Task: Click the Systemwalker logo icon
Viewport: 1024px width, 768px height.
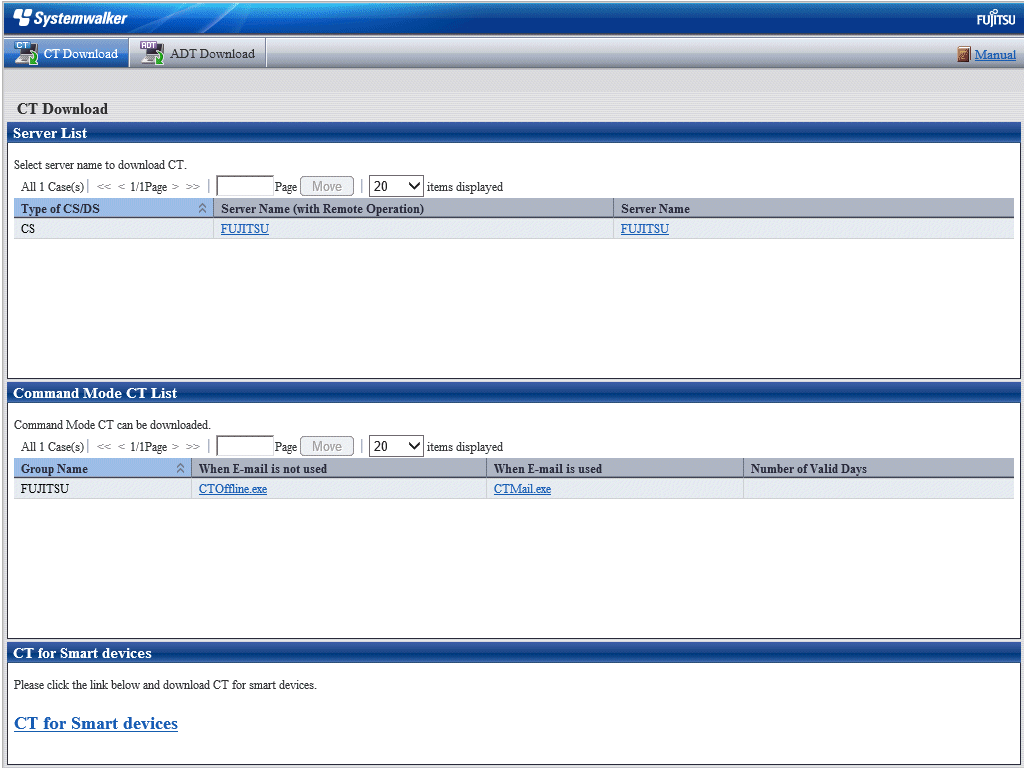Action: click(x=22, y=18)
